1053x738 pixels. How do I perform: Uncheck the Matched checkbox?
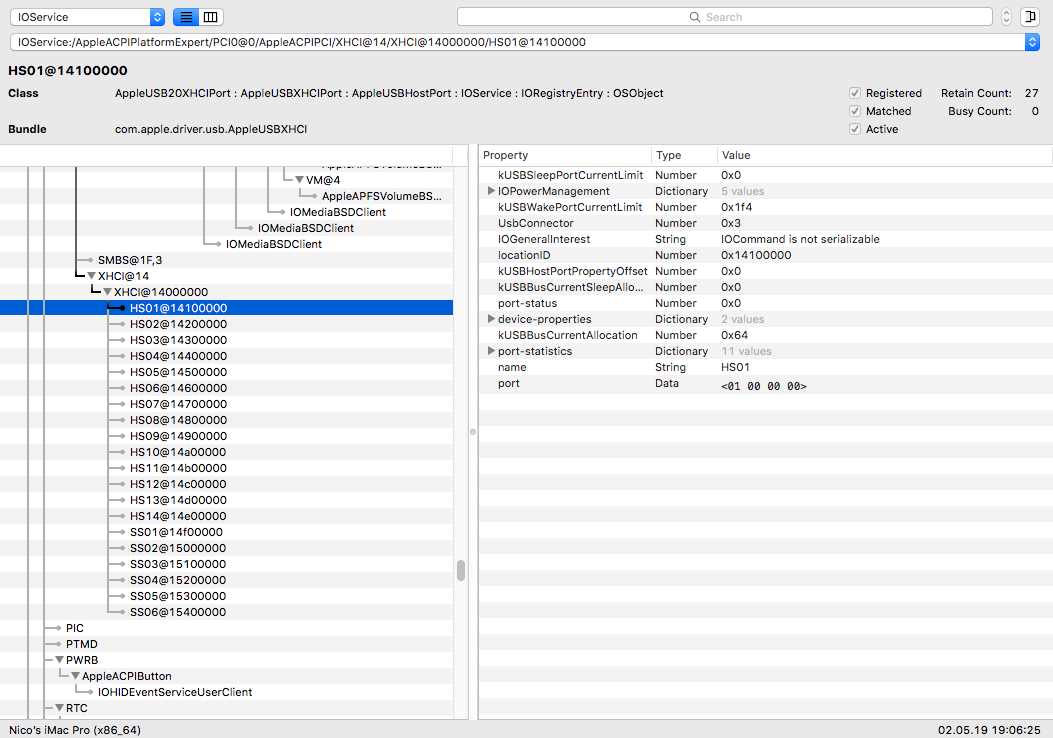(854, 111)
